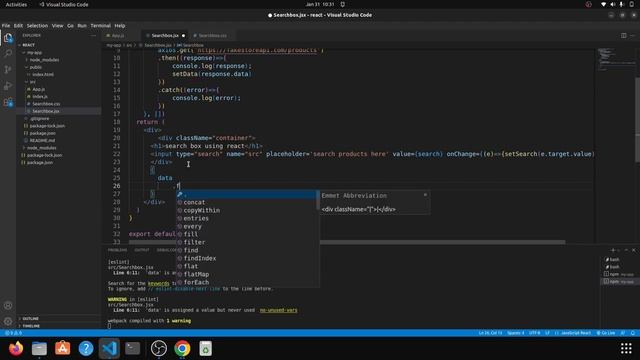Open the Source Control view
Viewport: 640px width, 360px height.
pos(8,69)
